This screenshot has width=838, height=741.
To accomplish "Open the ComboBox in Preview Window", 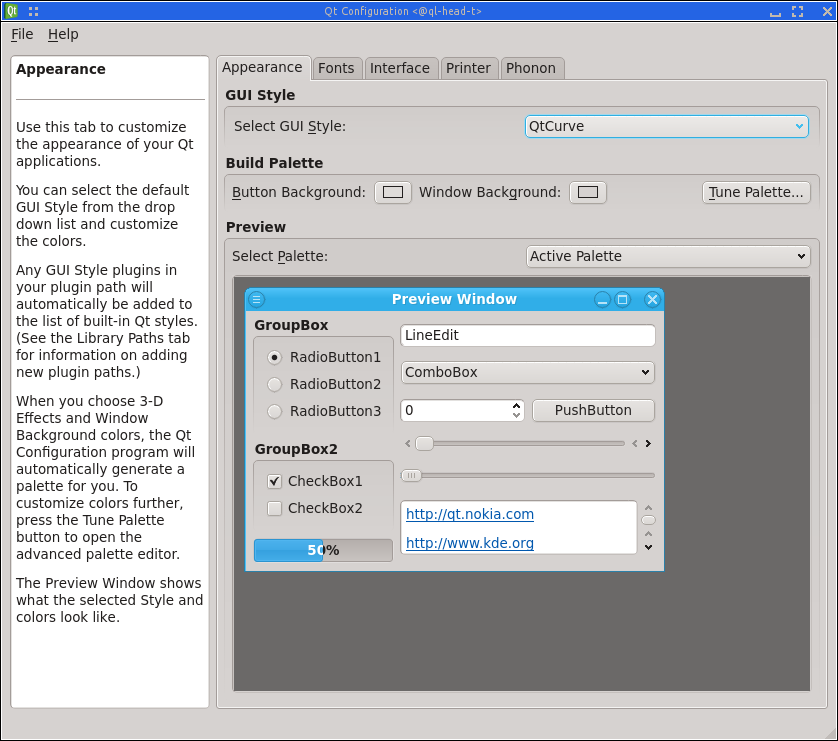I will pos(527,372).
